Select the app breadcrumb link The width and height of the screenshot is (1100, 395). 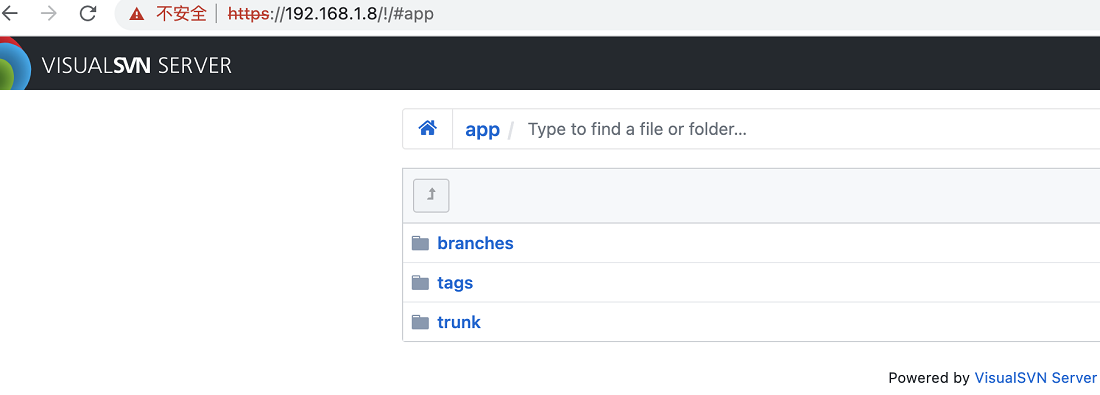[483, 130]
